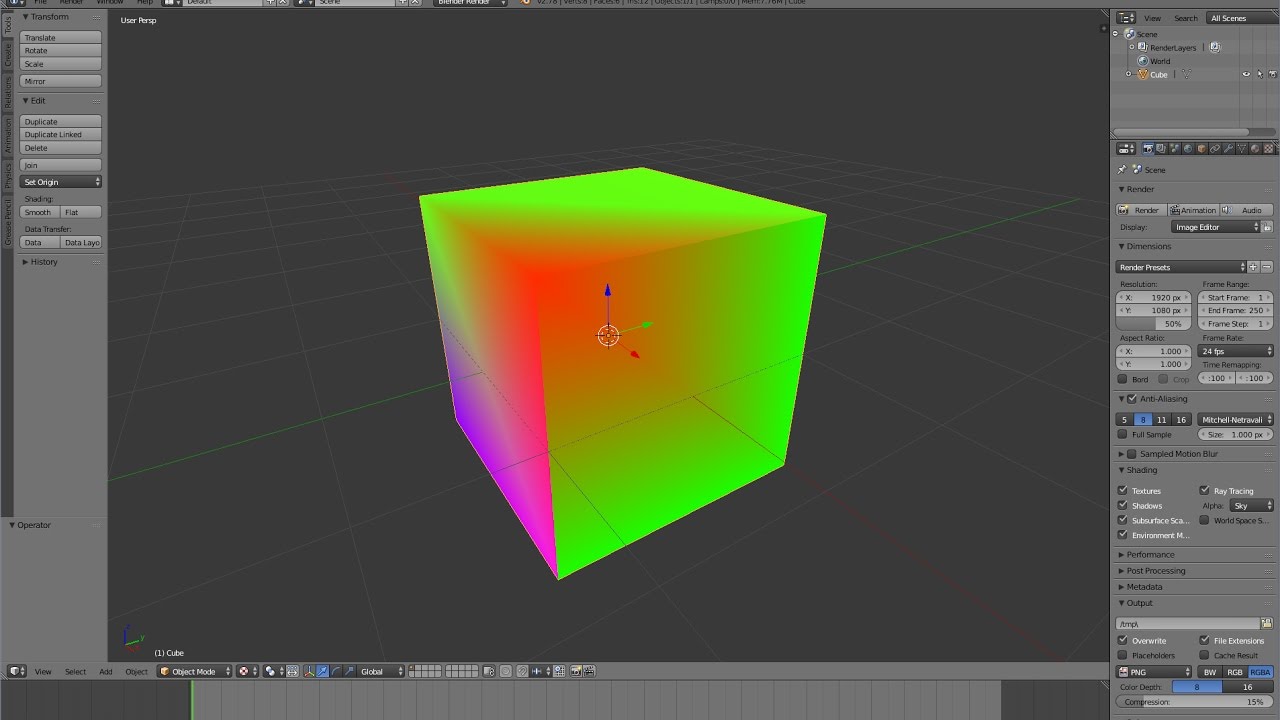This screenshot has height=720, width=1280.
Task: Toggle the Anti-Aliasing checkbox
Action: pyautogui.click(x=1132, y=399)
